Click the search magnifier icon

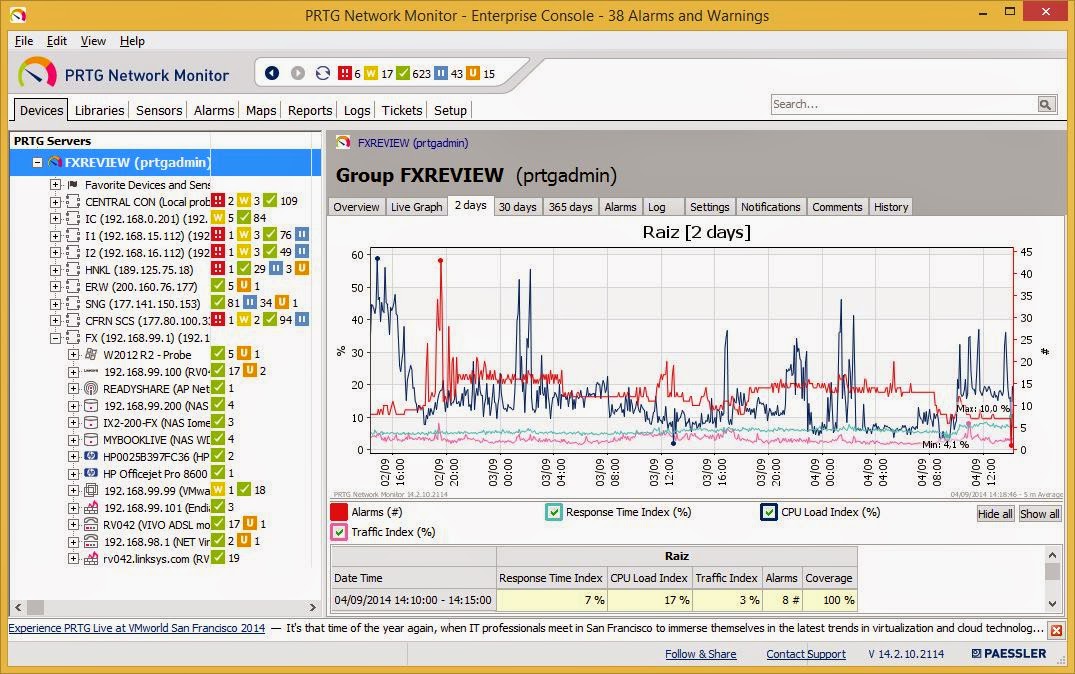click(1046, 104)
